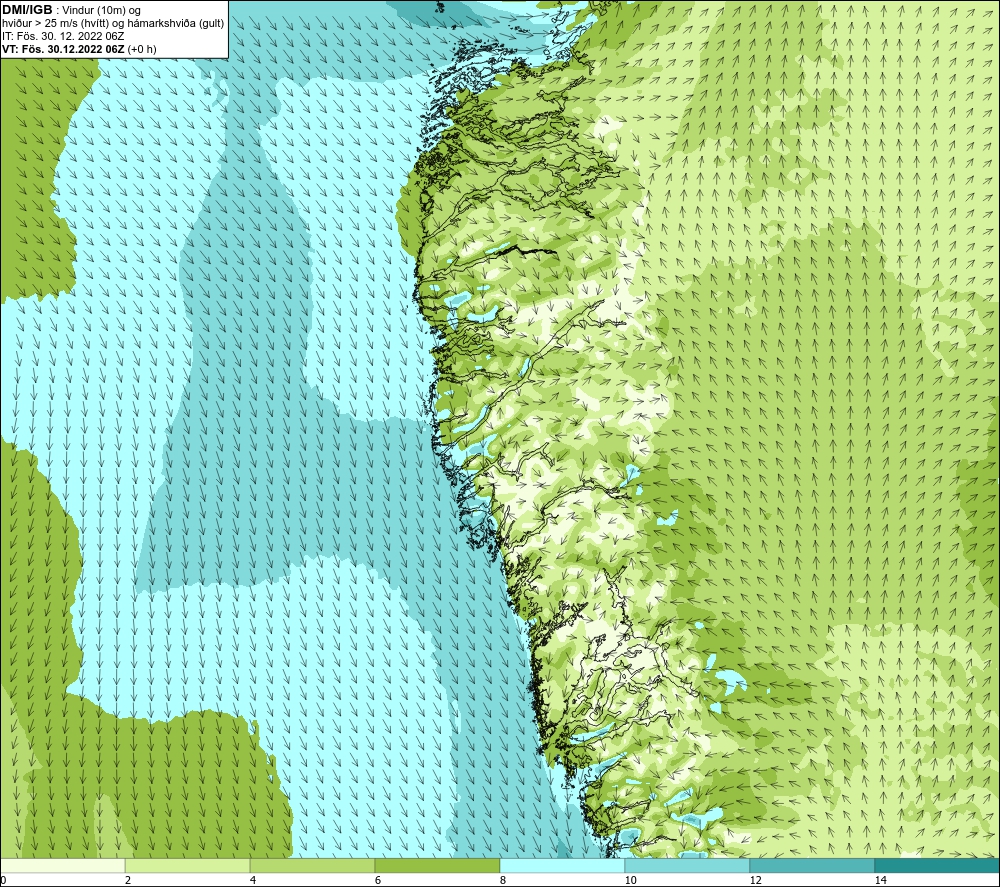1000x887 pixels.
Task: Click the legend scale label '6'
Action: click(378, 880)
